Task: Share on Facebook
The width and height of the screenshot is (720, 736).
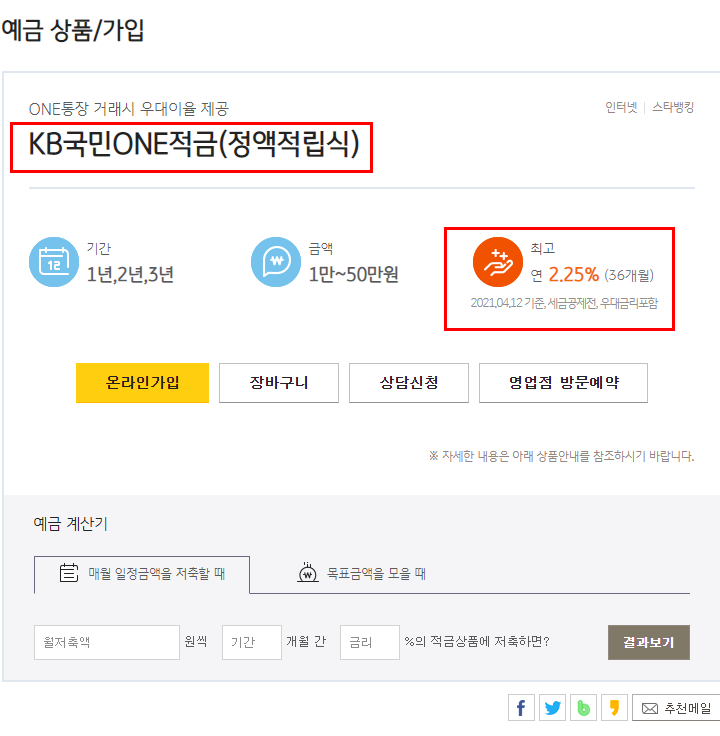Action: coord(521,708)
